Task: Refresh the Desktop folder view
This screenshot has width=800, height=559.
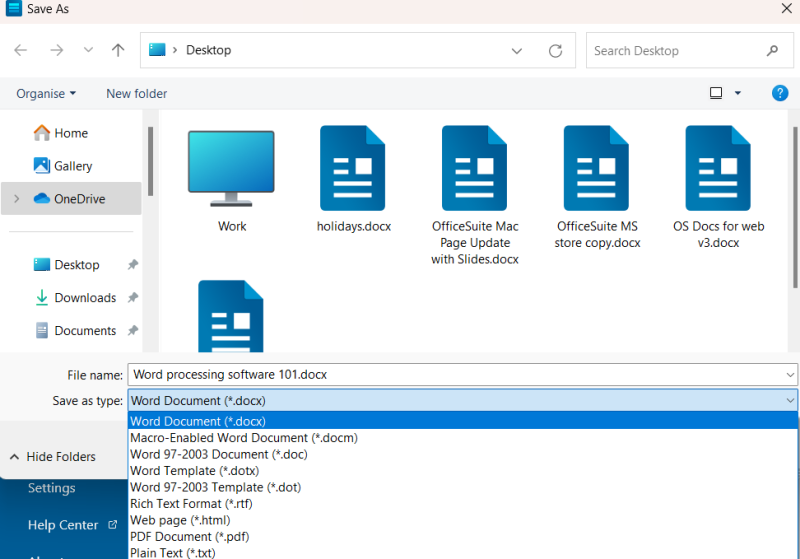Action: click(x=556, y=50)
